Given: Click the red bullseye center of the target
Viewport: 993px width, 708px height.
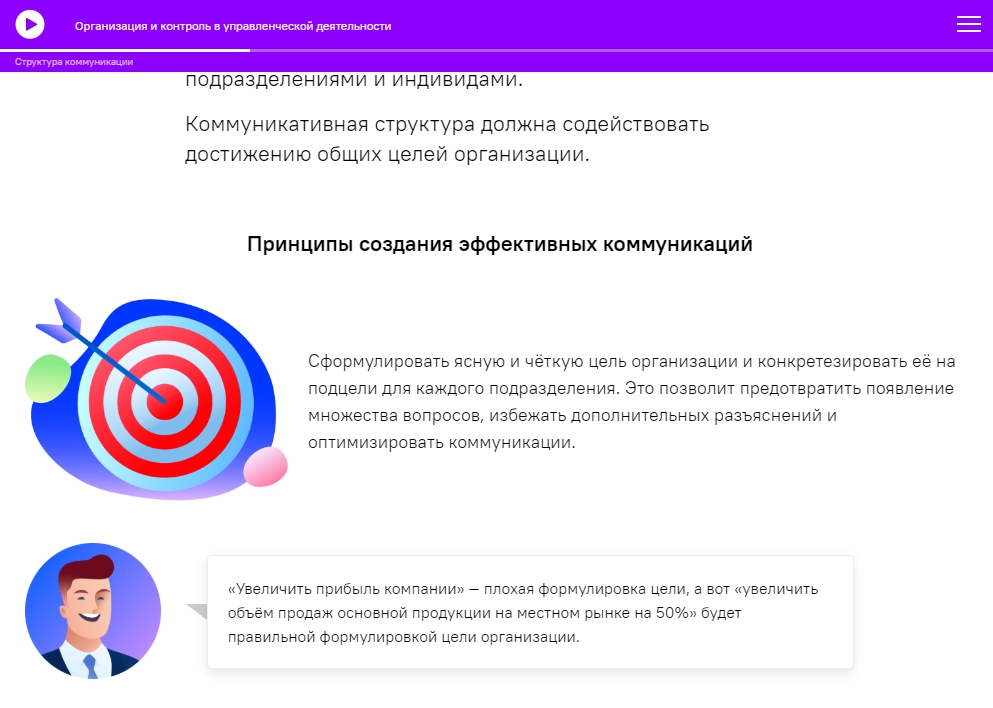Looking at the screenshot, I should tap(165, 404).
